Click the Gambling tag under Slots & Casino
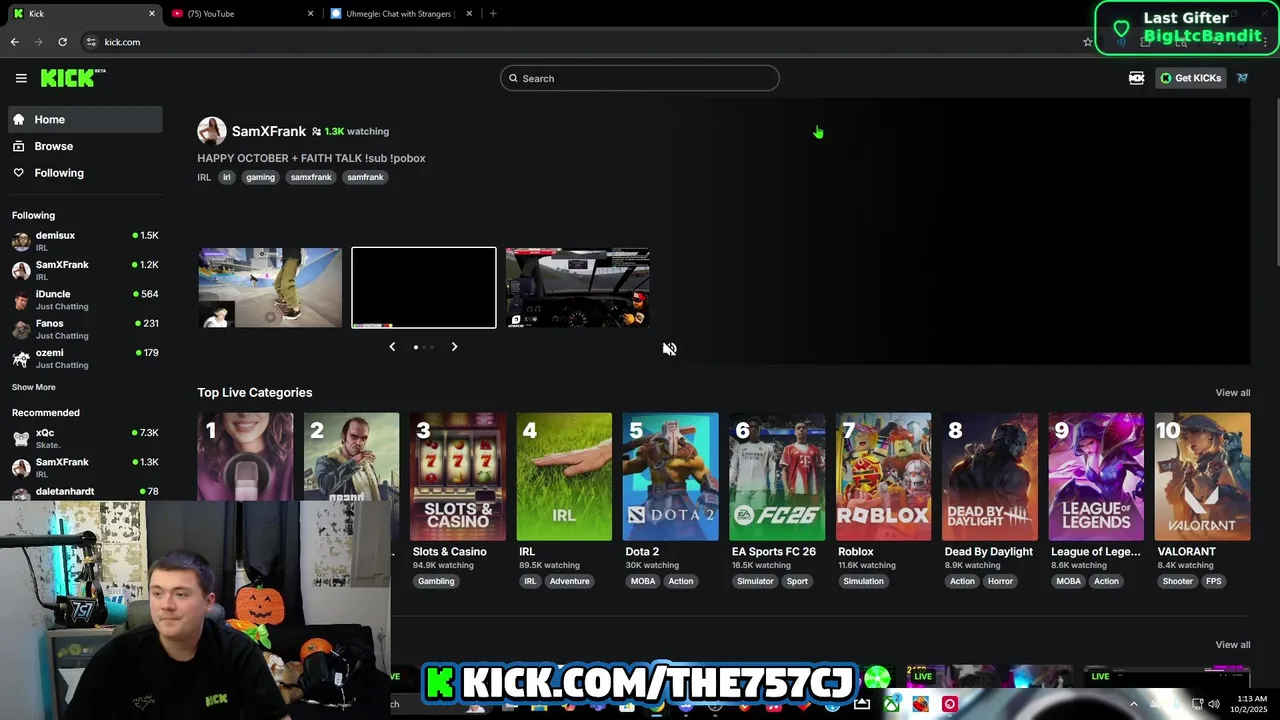The image size is (1280, 720). (436, 581)
